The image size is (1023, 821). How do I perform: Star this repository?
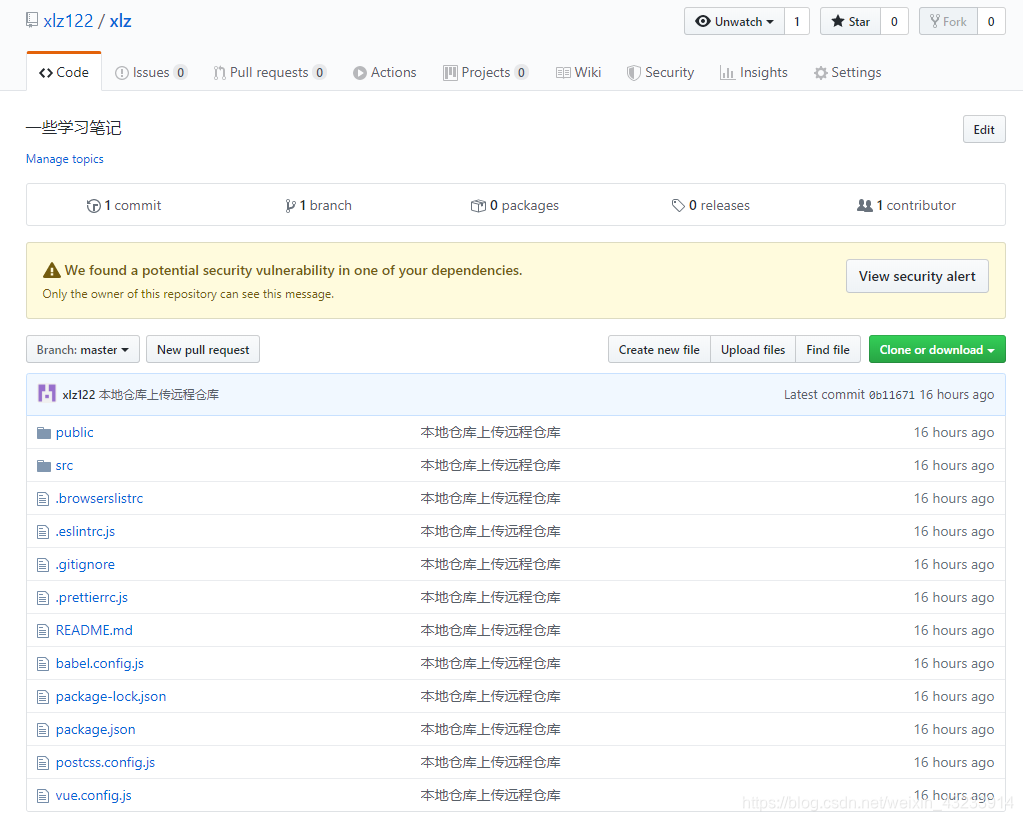[x=850, y=22]
